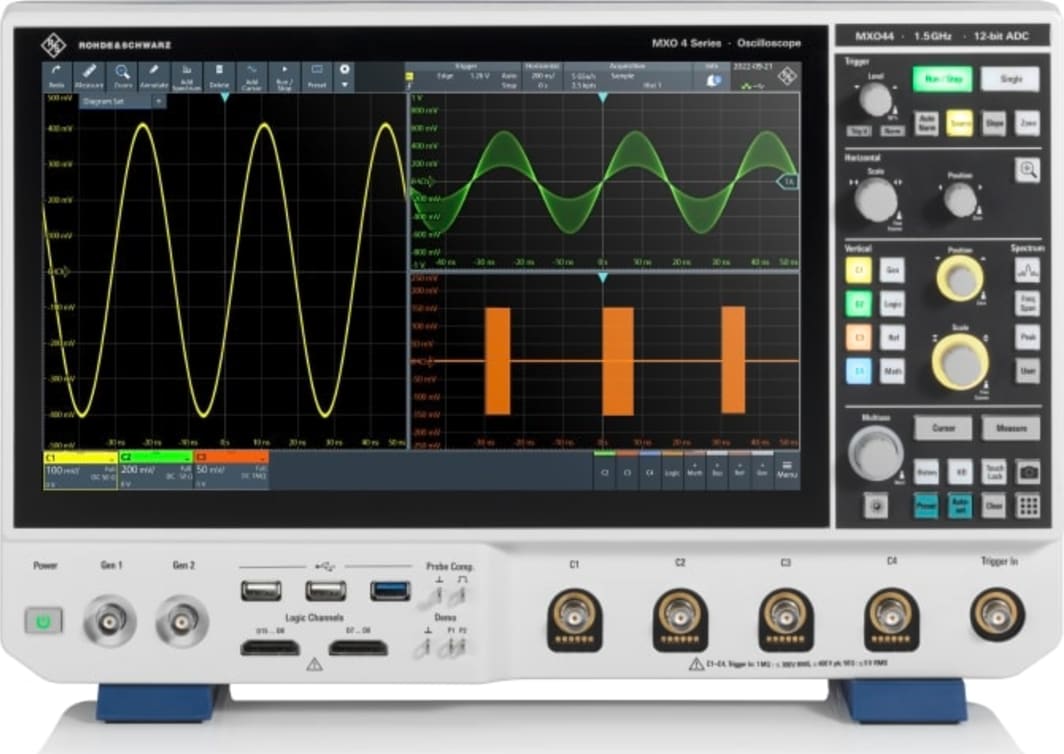
Task: Open the Measure tool in the toolbar
Action: pyautogui.click(x=89, y=76)
